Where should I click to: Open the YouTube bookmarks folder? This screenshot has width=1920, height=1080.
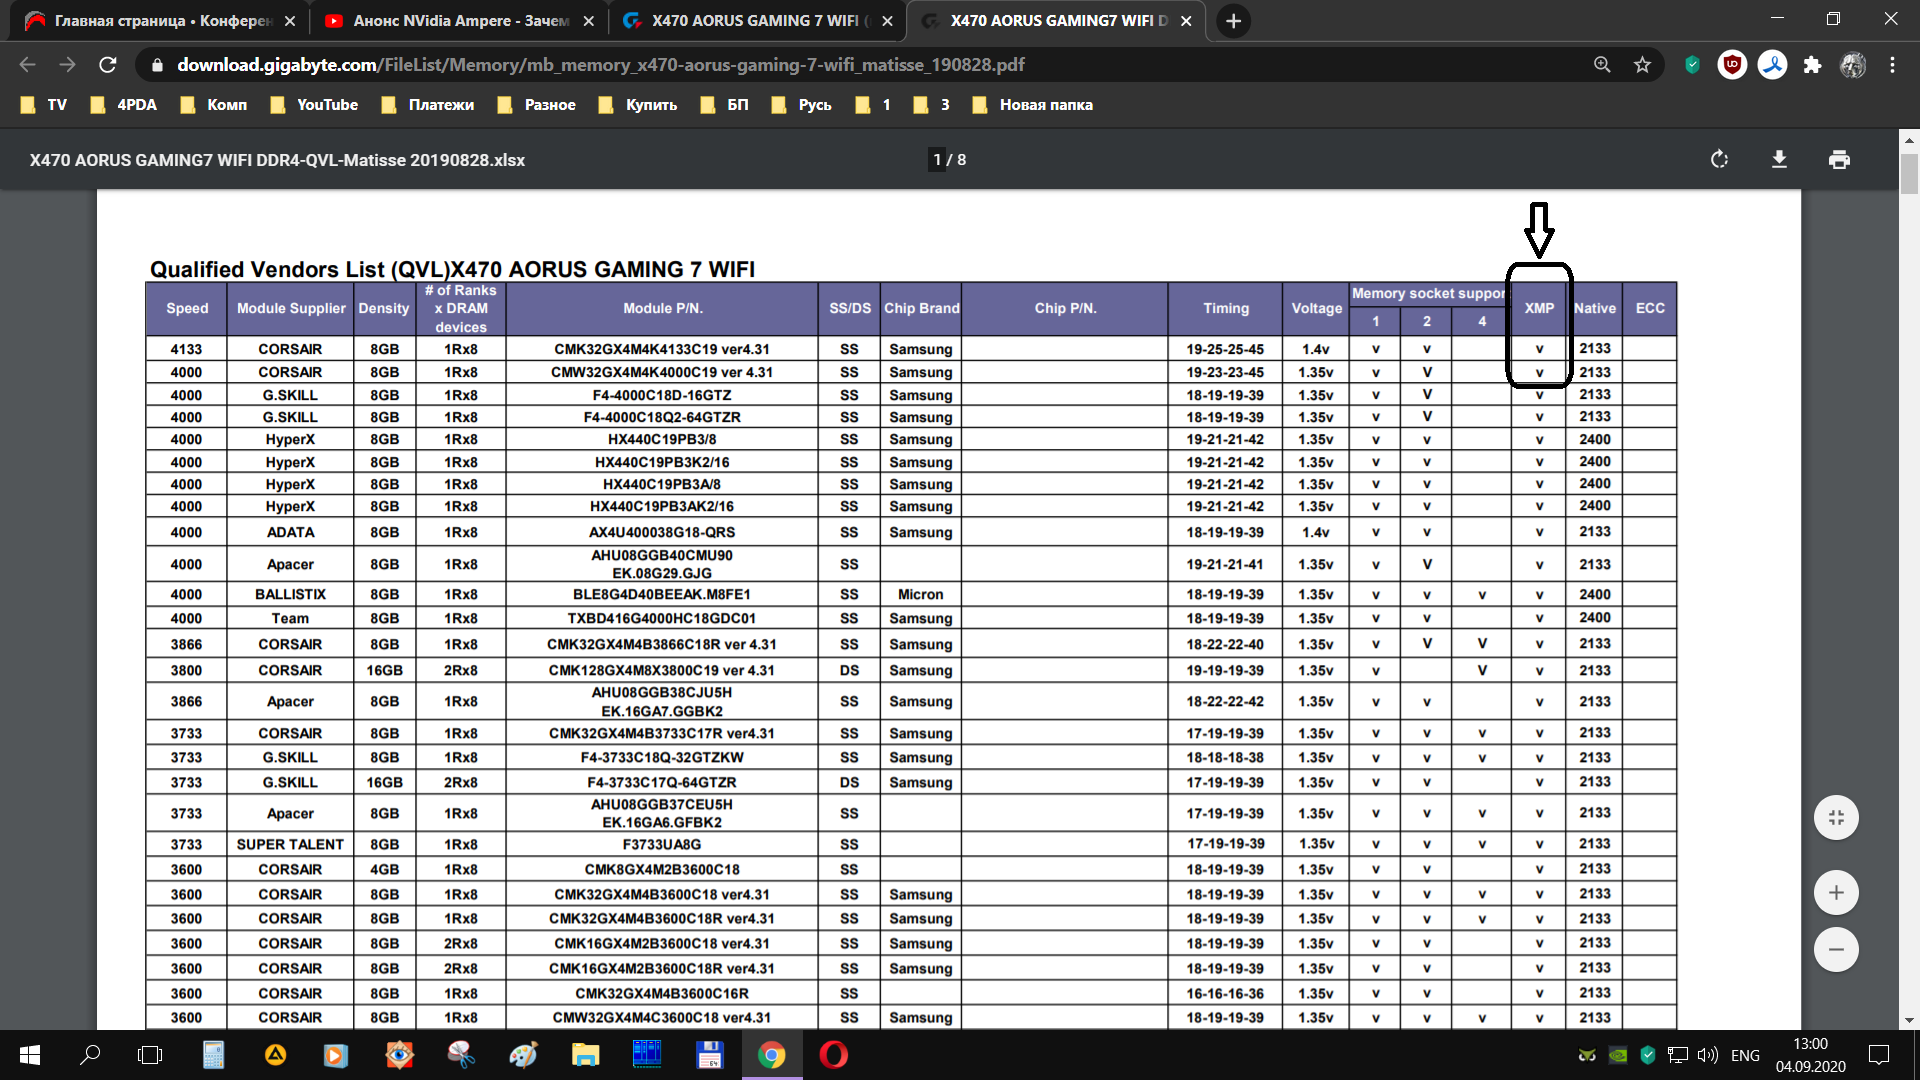pyautogui.click(x=314, y=105)
